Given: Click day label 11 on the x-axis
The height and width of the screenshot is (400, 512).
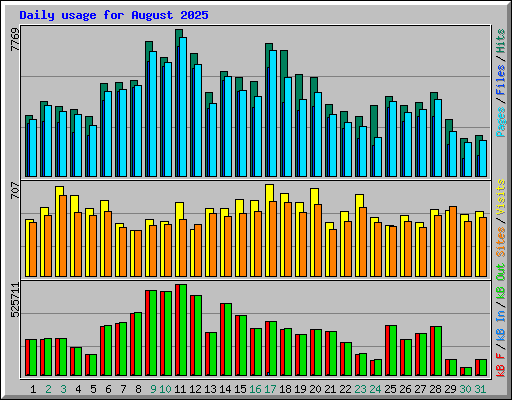Looking at the screenshot, I should pos(180,389).
